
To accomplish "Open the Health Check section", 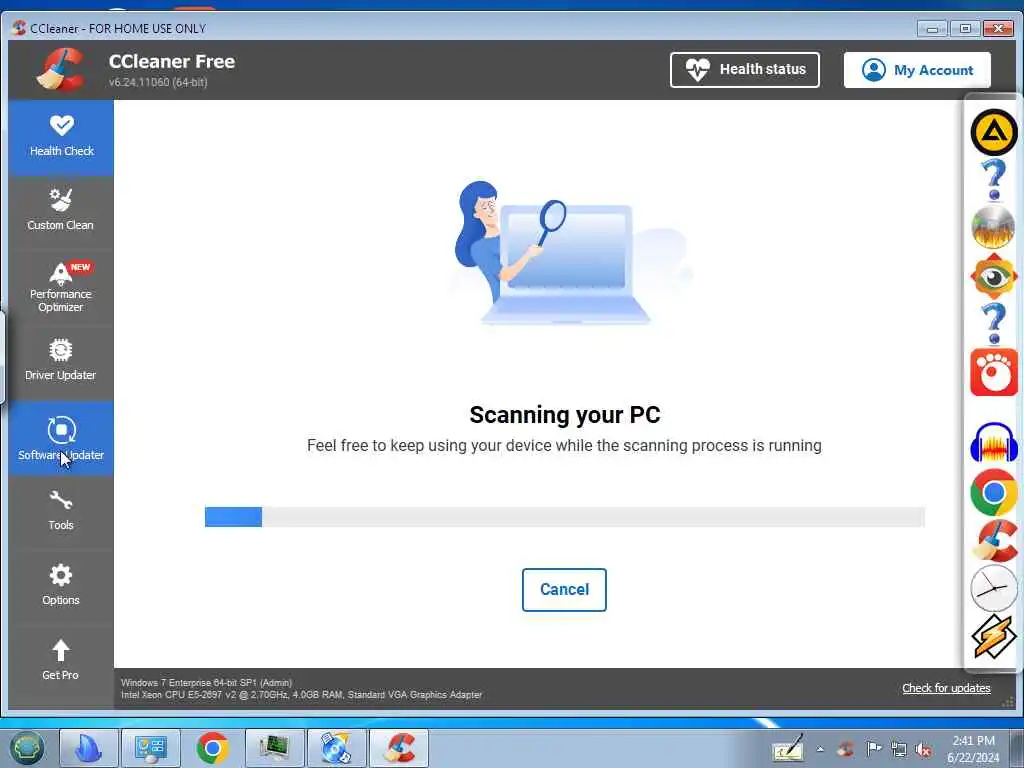I will coord(61,136).
